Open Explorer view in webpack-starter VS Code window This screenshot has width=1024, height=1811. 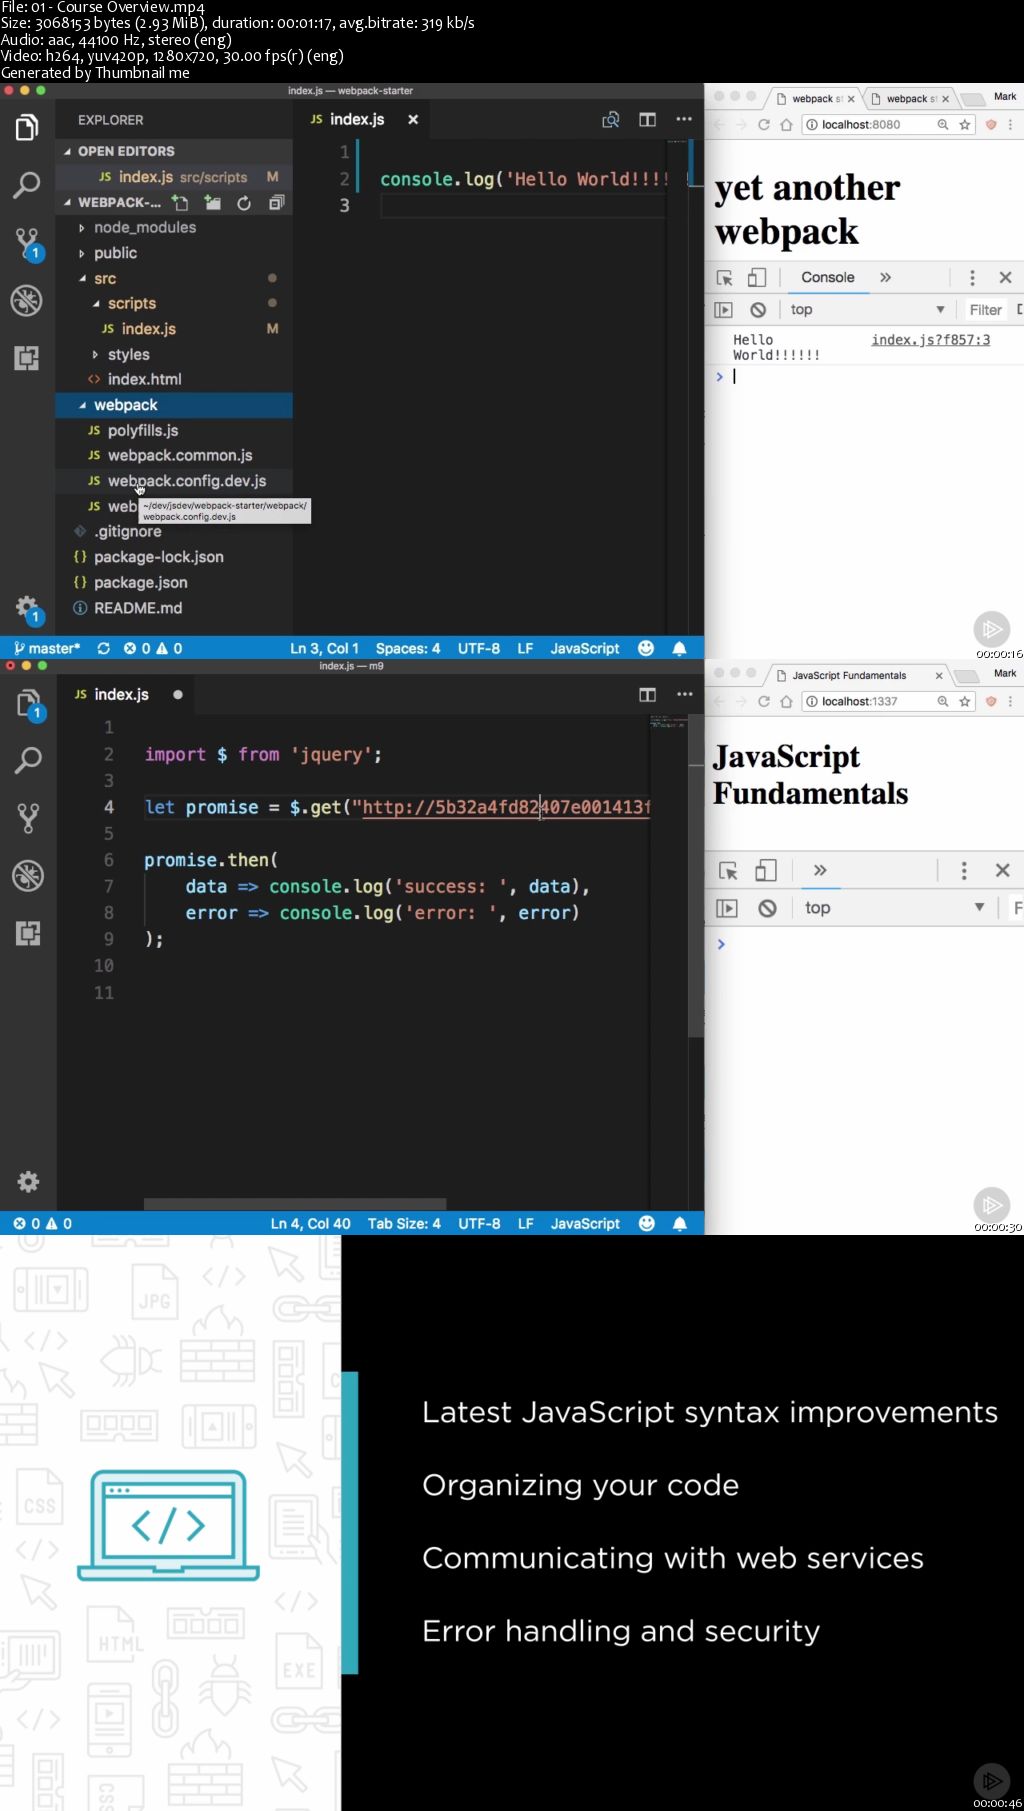point(27,128)
